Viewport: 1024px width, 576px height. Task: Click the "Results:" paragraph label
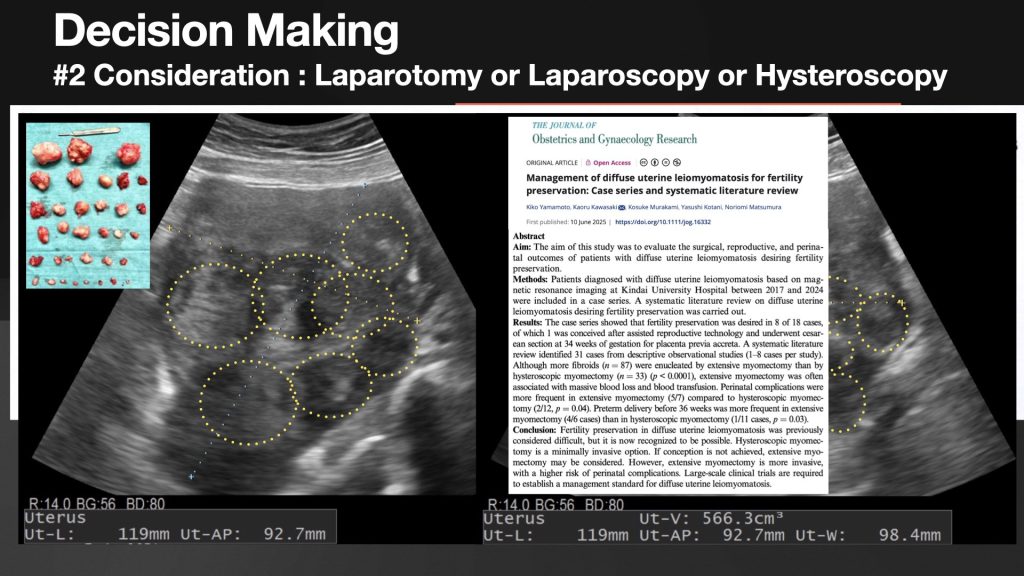(x=528, y=323)
